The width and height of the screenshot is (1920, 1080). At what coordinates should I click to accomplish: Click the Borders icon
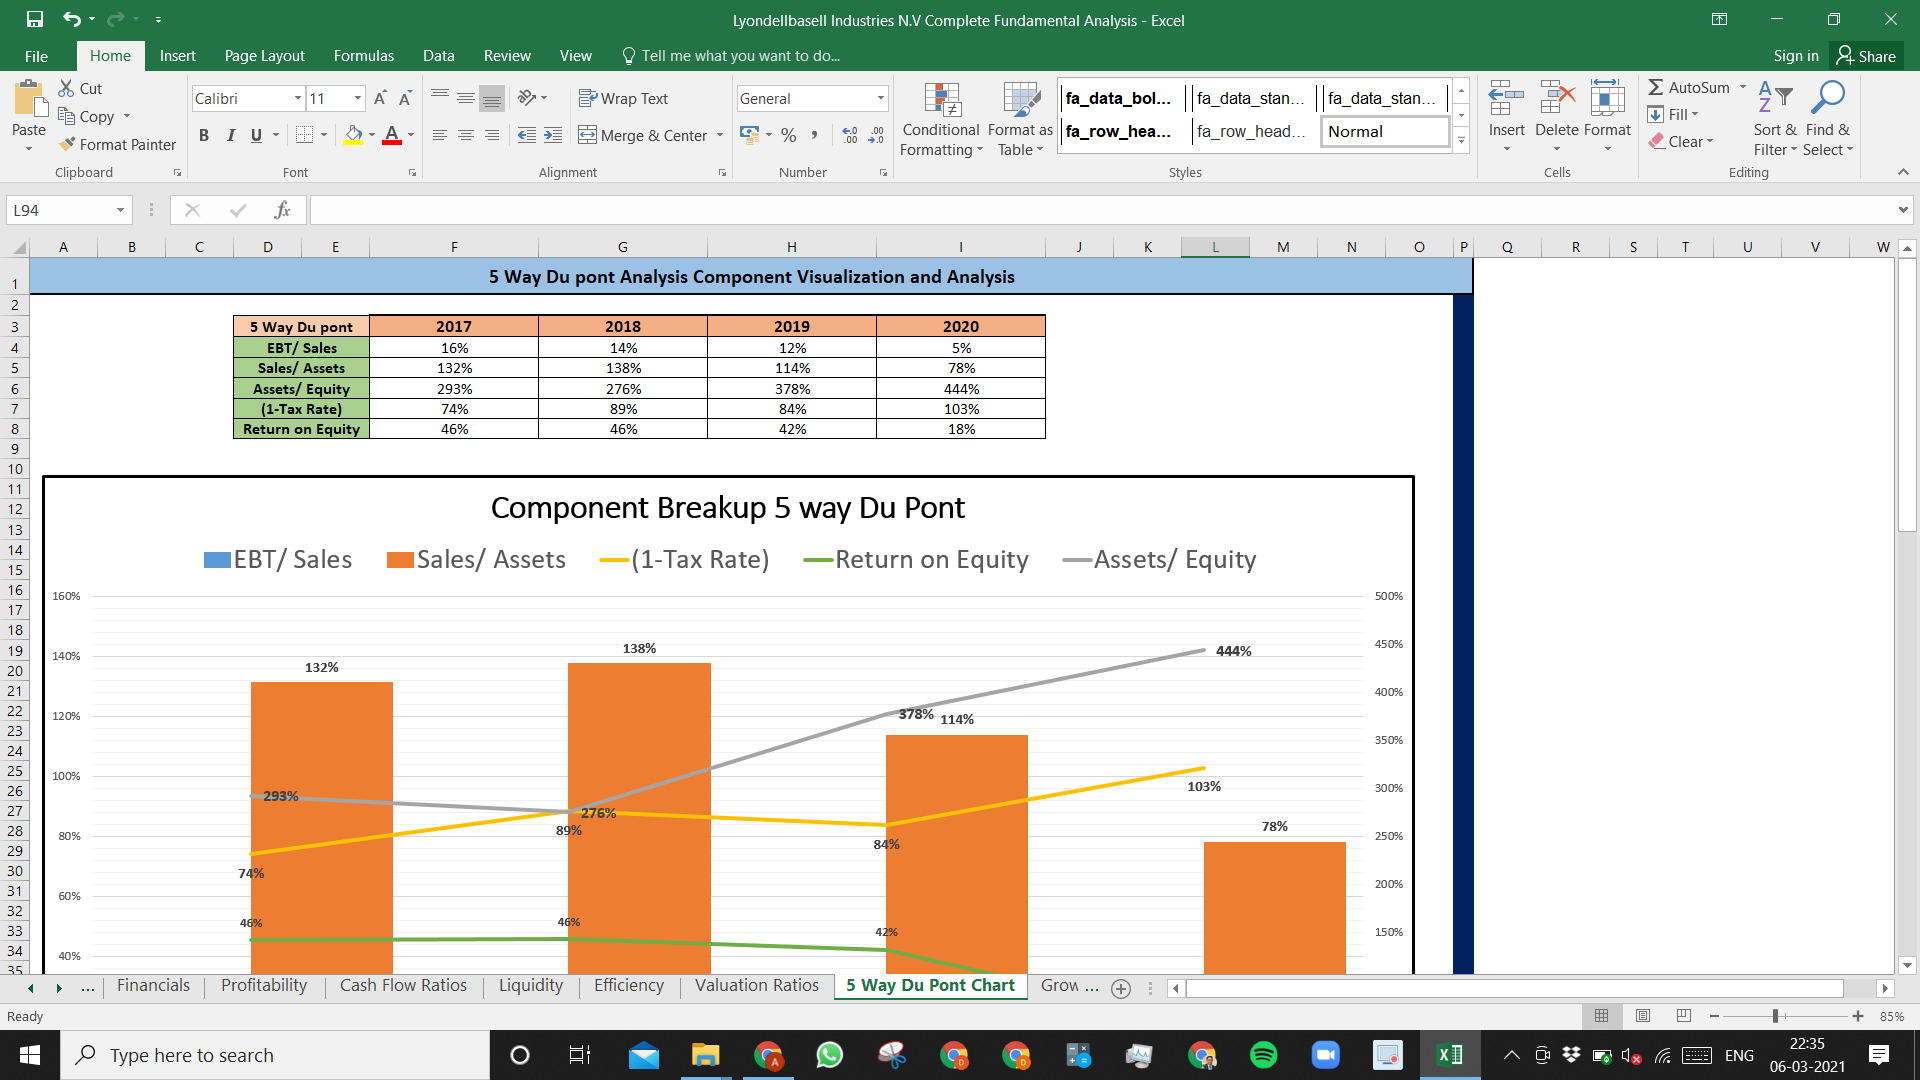tap(305, 135)
